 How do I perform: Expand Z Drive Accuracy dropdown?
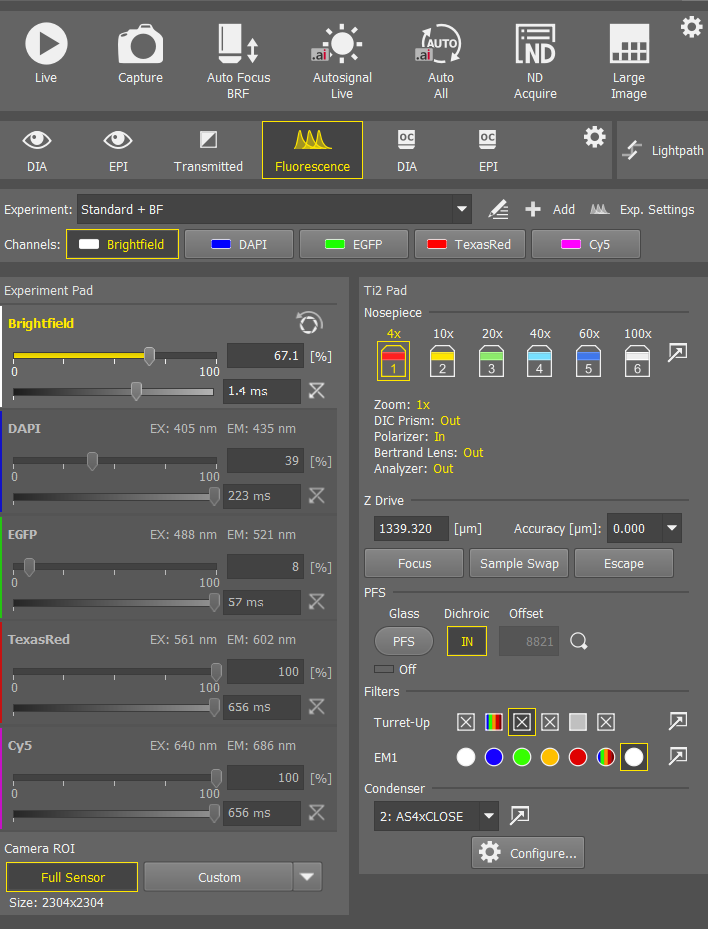[671, 528]
